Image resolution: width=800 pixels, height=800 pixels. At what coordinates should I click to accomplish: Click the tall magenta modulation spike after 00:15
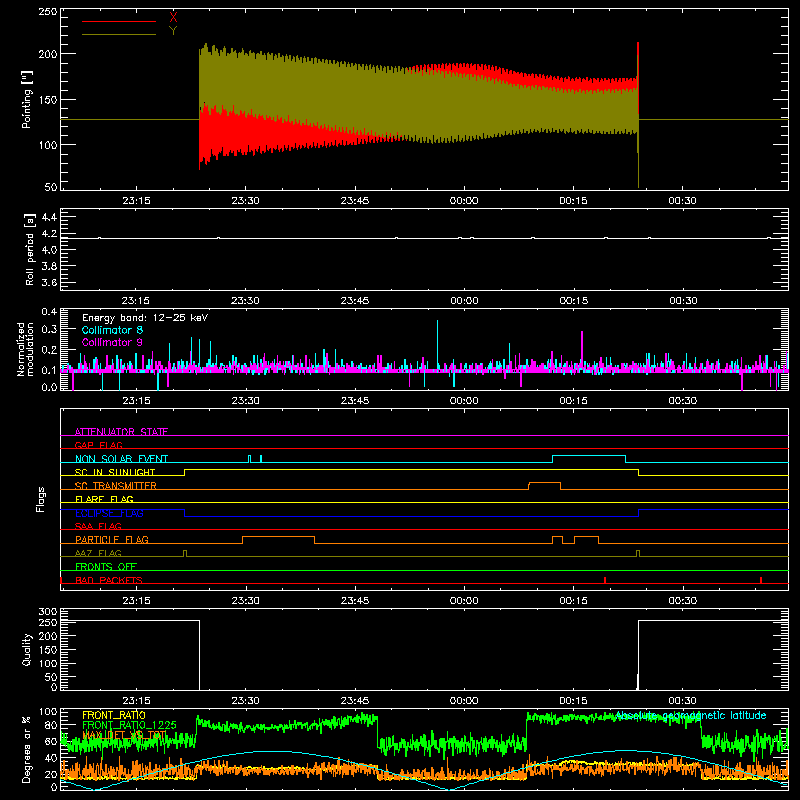(x=582, y=351)
